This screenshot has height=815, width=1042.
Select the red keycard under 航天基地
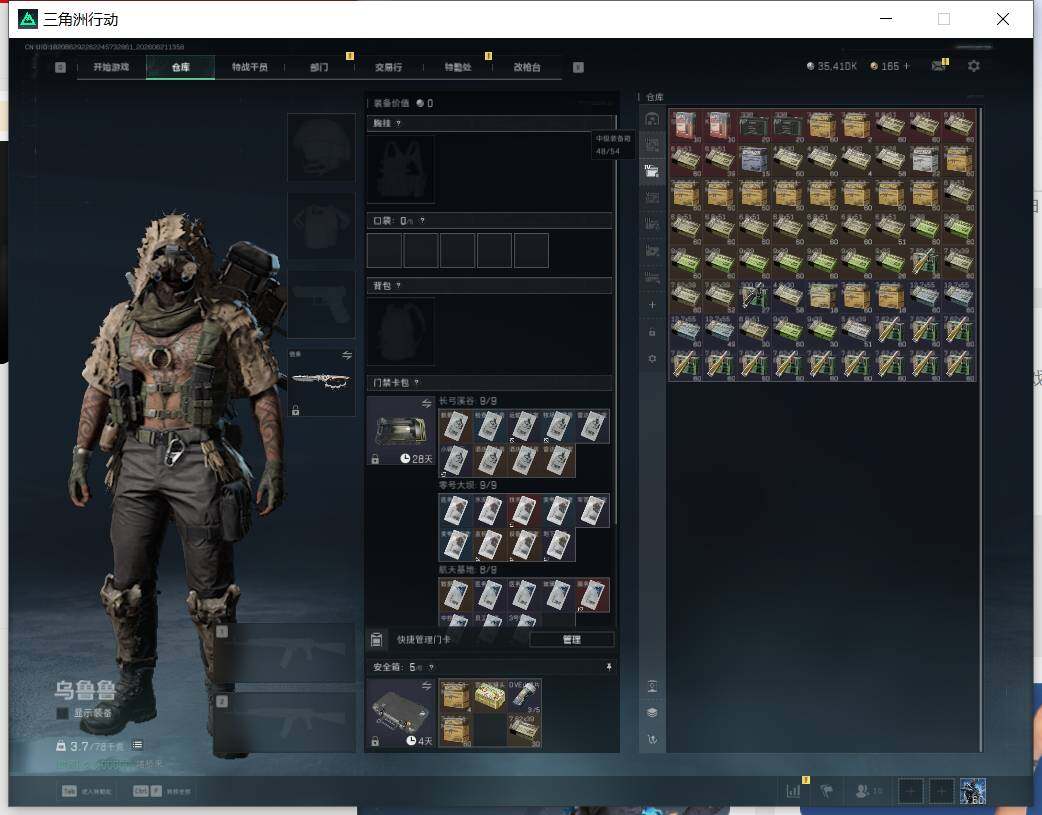click(x=592, y=595)
